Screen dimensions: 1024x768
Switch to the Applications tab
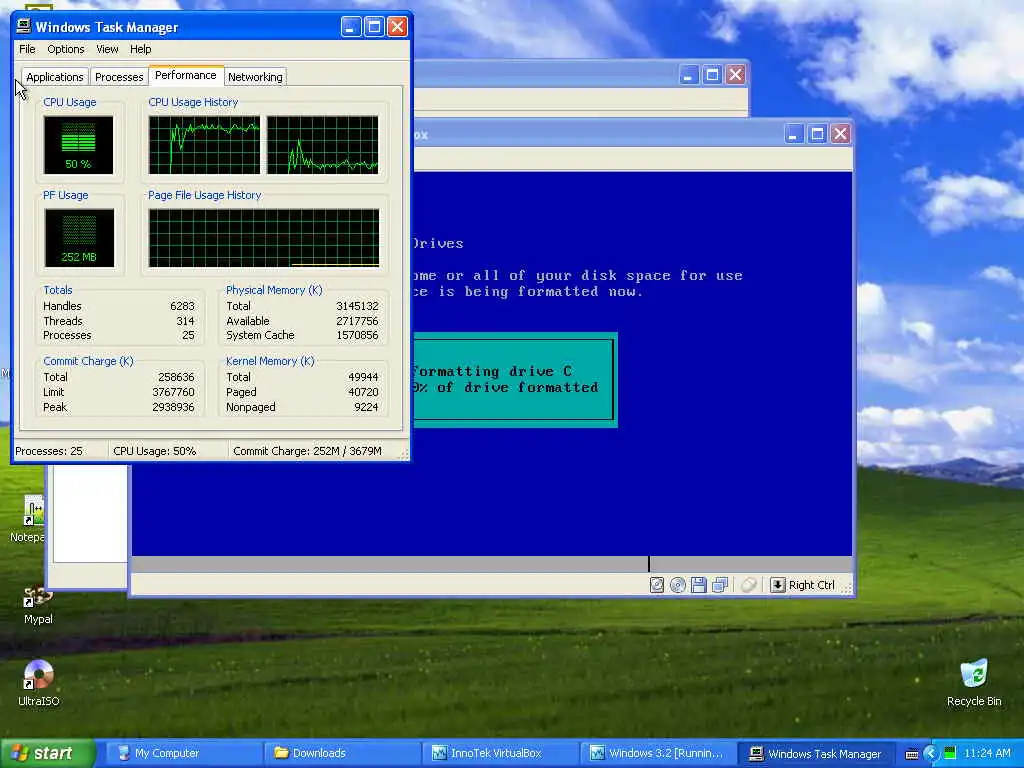tap(55, 77)
